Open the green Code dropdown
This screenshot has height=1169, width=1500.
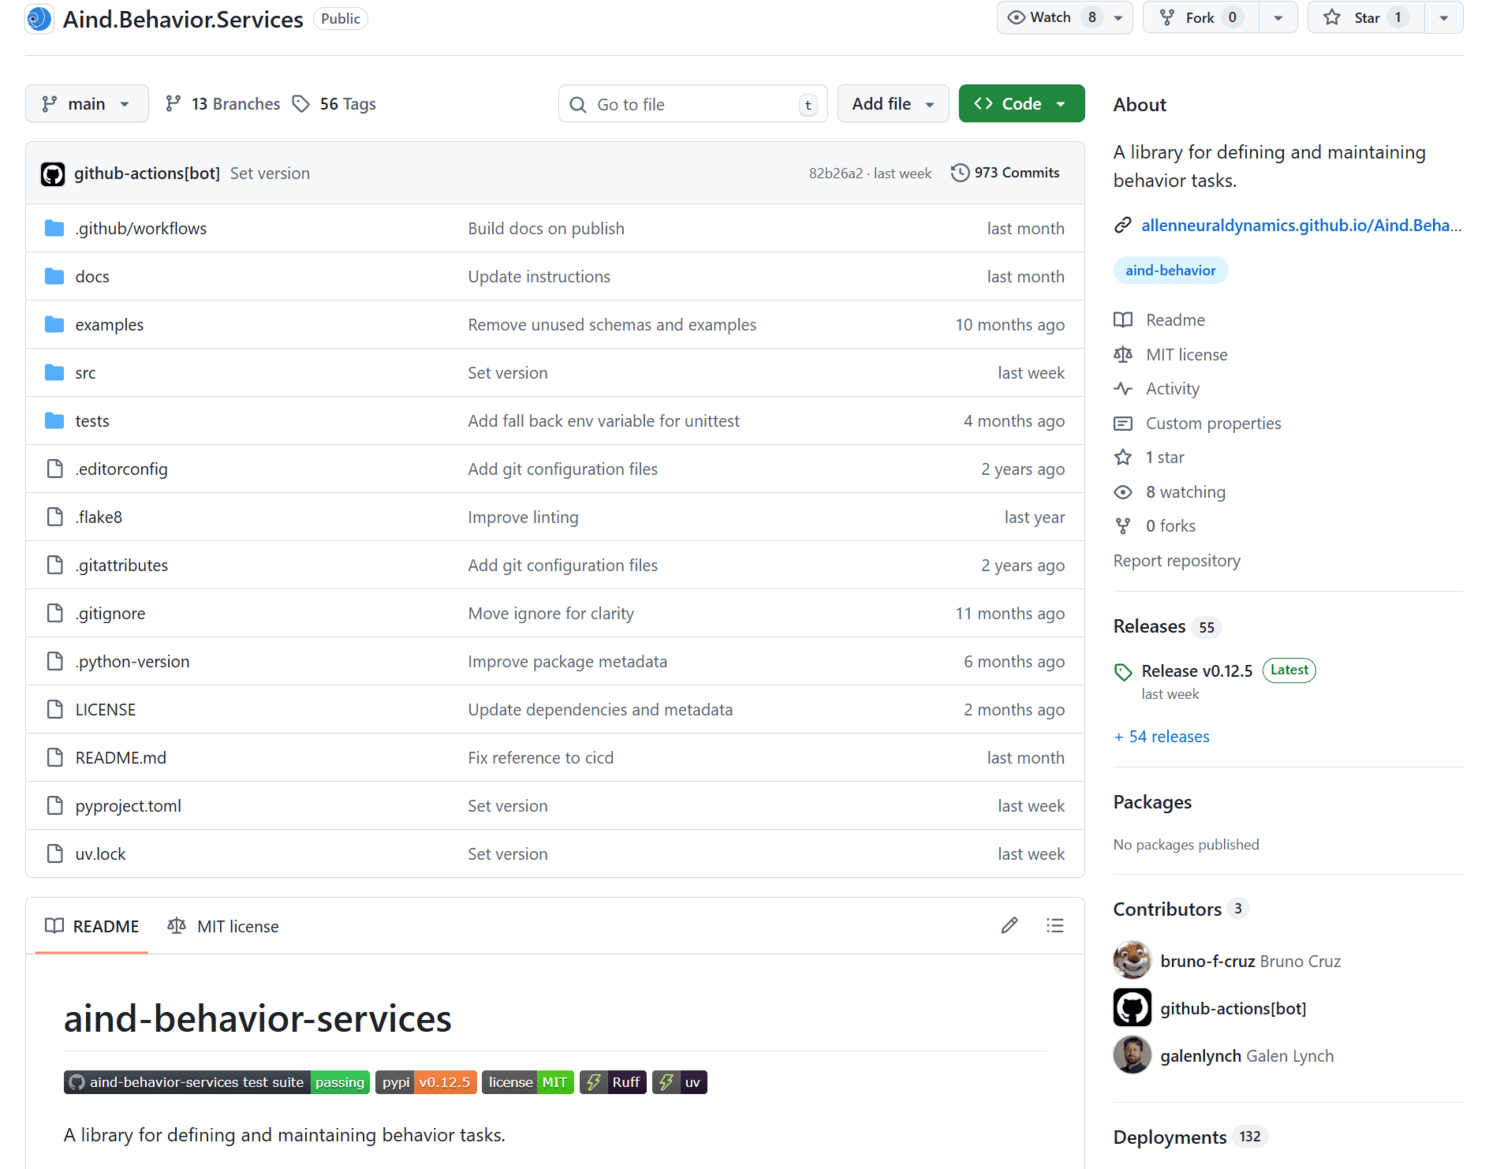[x=1021, y=104]
